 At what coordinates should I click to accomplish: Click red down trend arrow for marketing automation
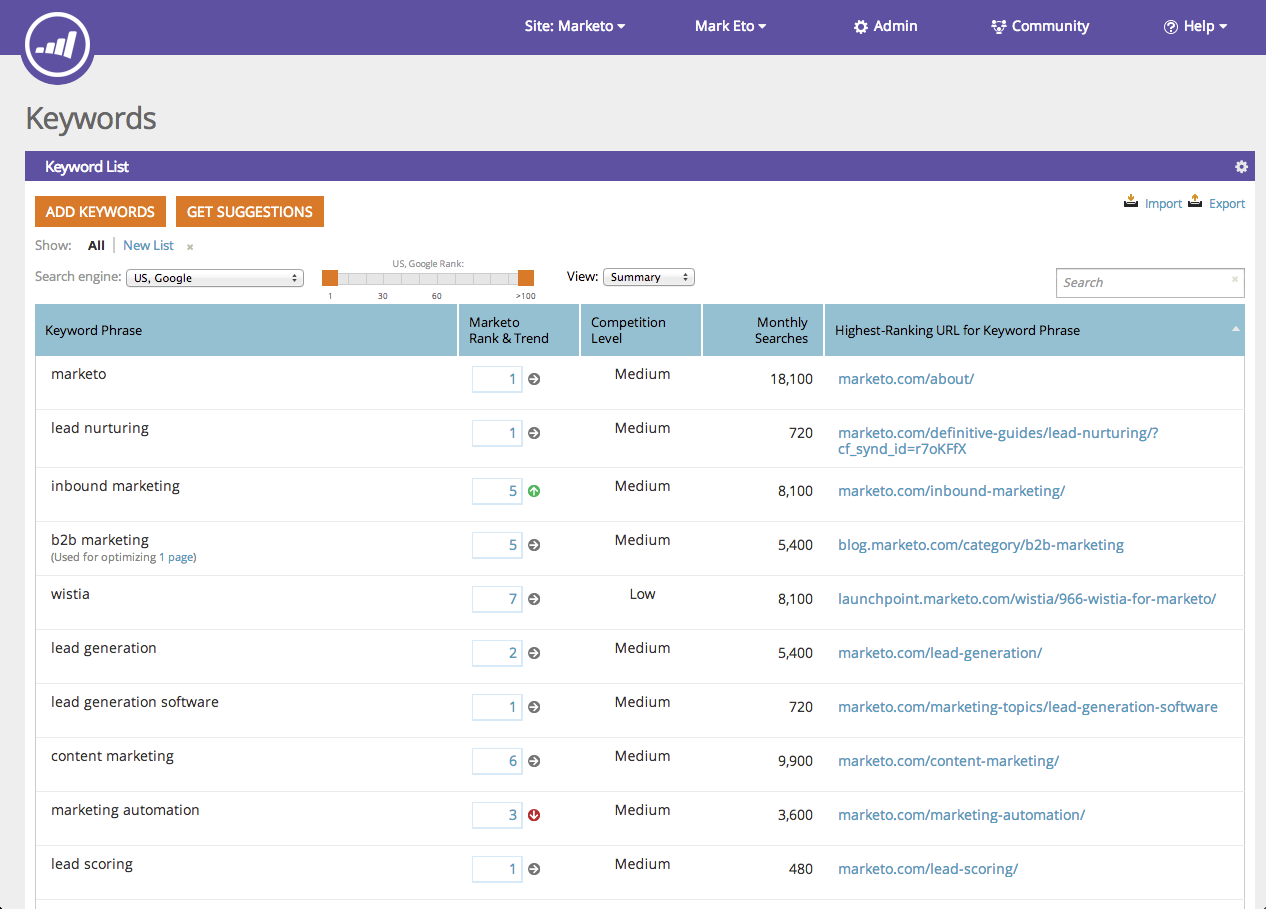pos(534,815)
